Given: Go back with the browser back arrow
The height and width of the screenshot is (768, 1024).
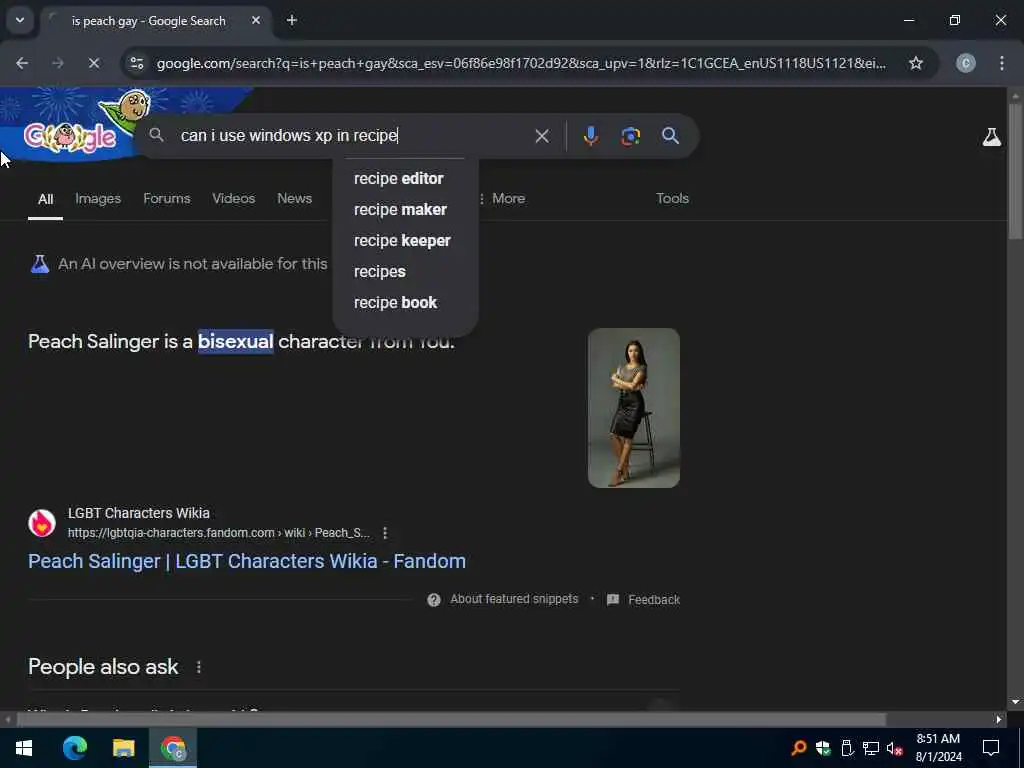Looking at the screenshot, I should point(22,63).
